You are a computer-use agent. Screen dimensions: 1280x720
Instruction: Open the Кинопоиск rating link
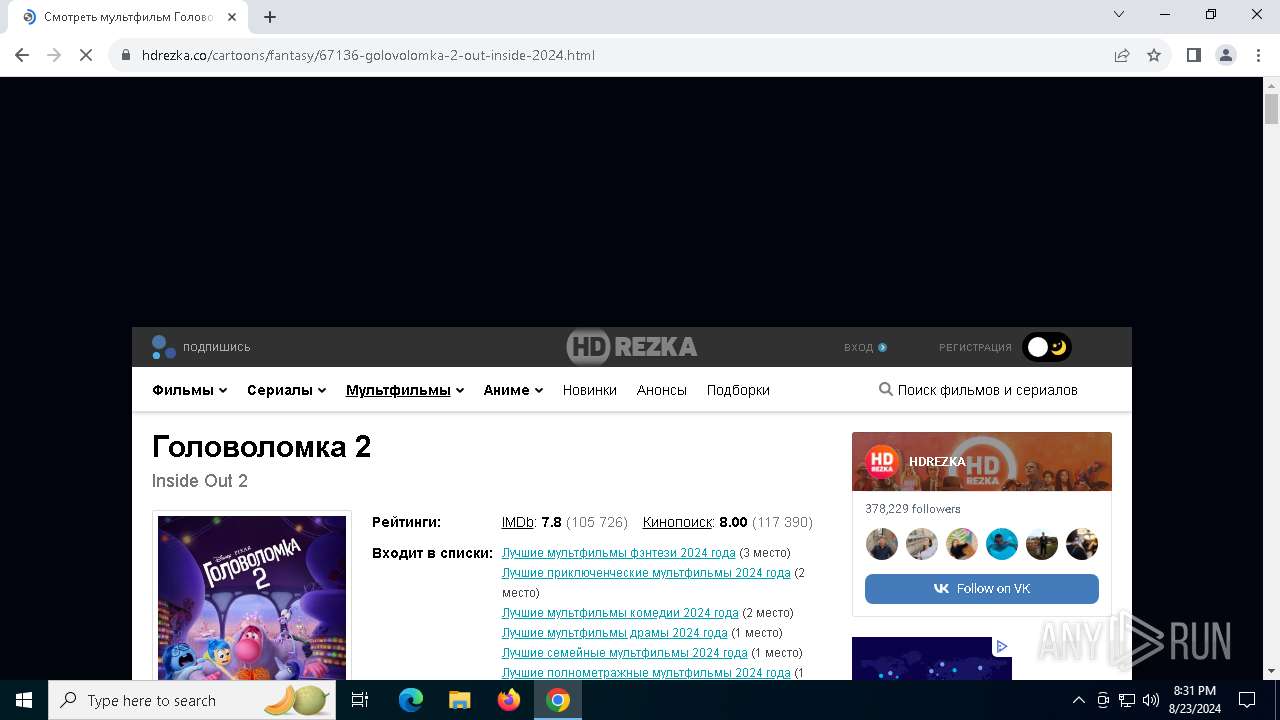tap(677, 522)
